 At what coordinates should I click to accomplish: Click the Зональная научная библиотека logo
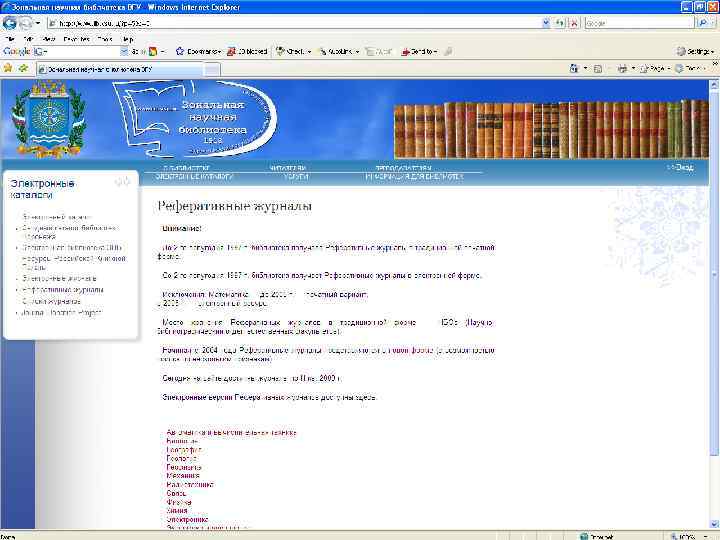[x=194, y=119]
